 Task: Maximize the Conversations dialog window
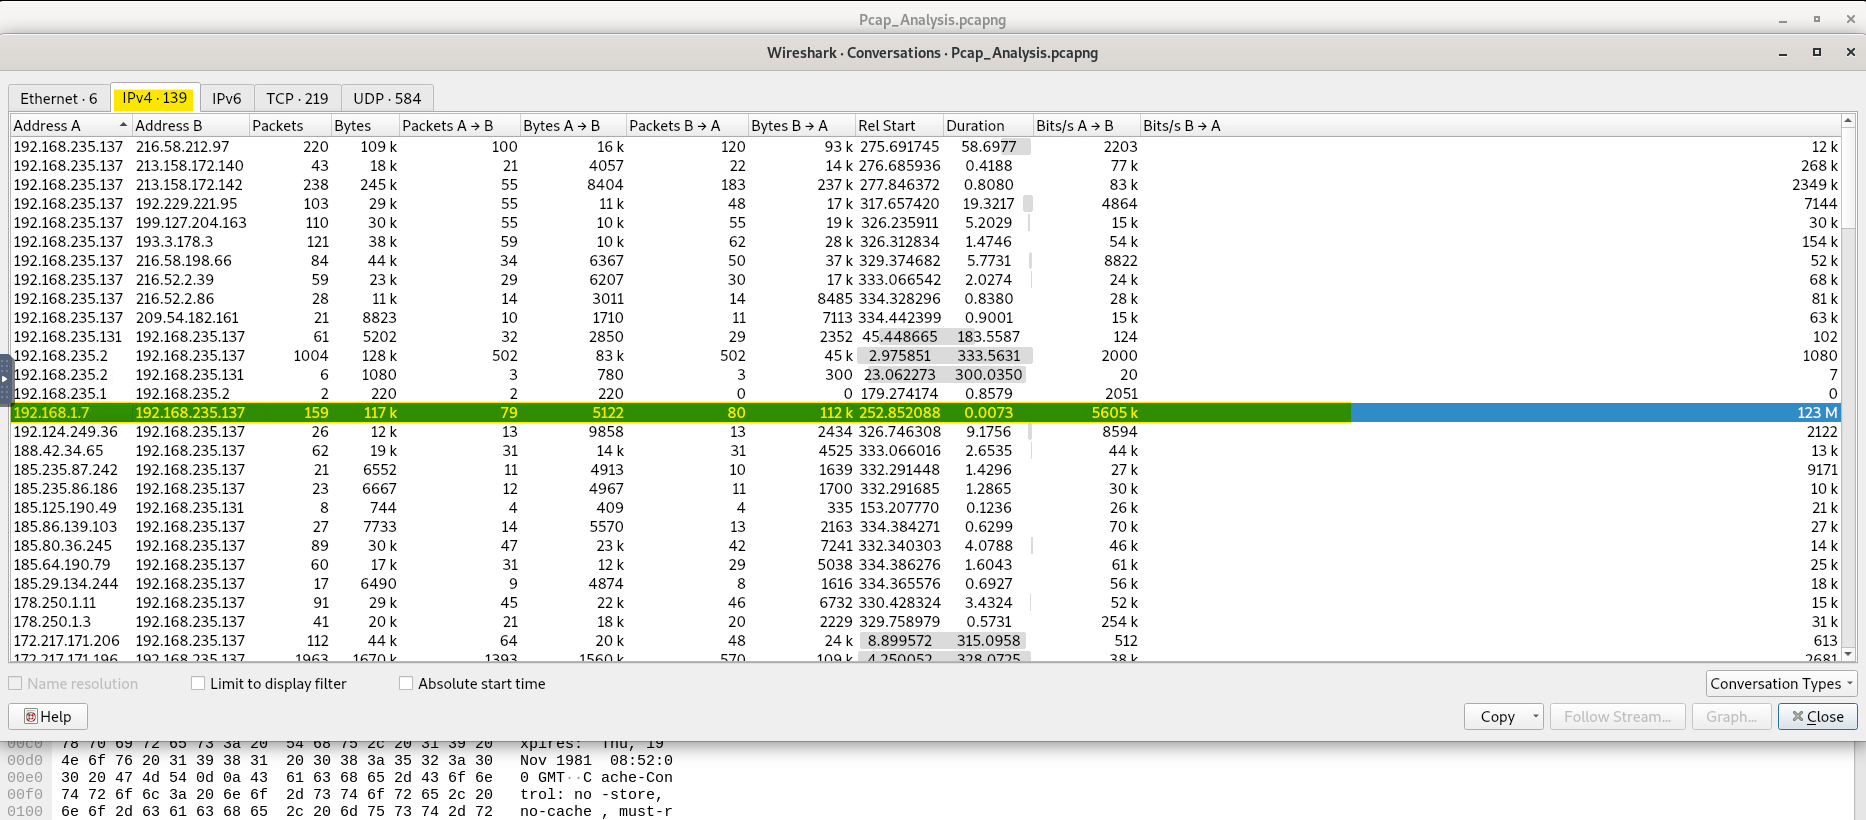tap(1817, 53)
